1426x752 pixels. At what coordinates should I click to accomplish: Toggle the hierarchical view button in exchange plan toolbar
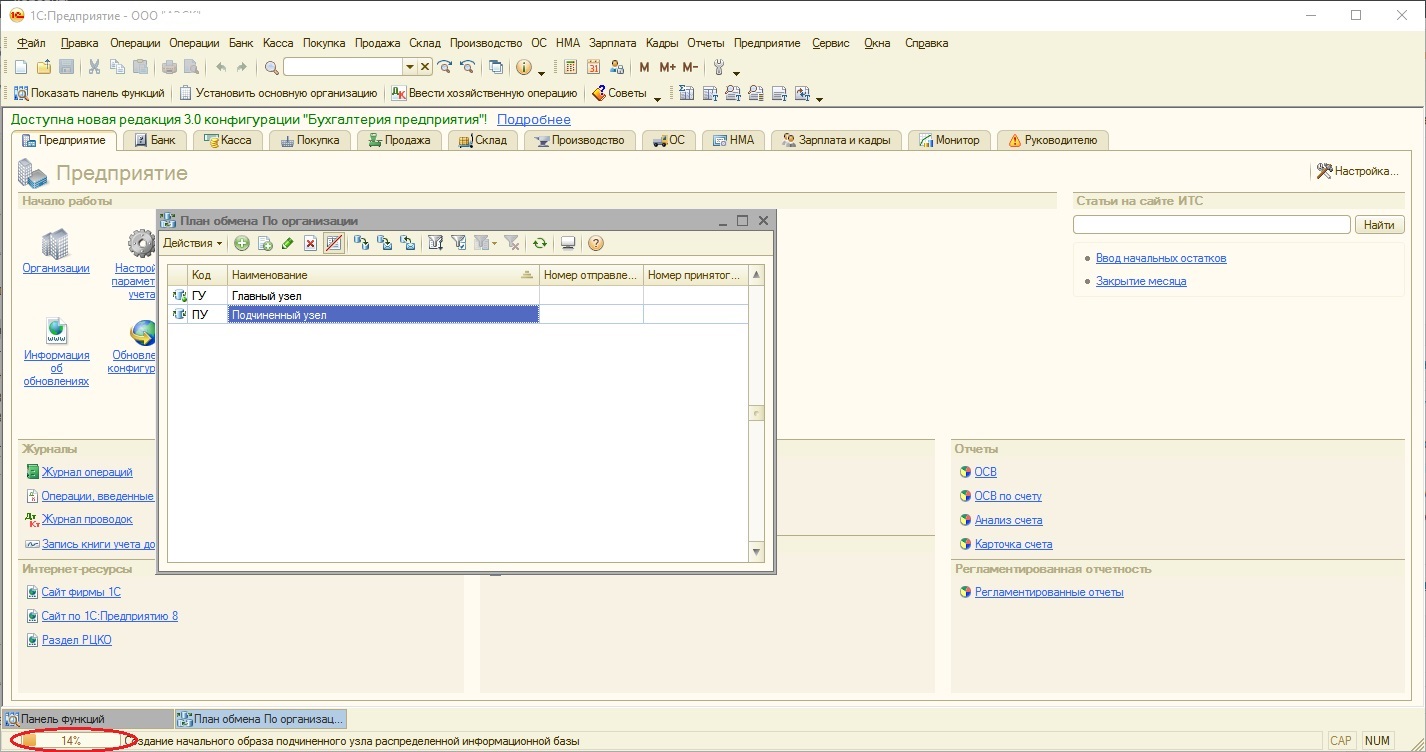(x=334, y=243)
